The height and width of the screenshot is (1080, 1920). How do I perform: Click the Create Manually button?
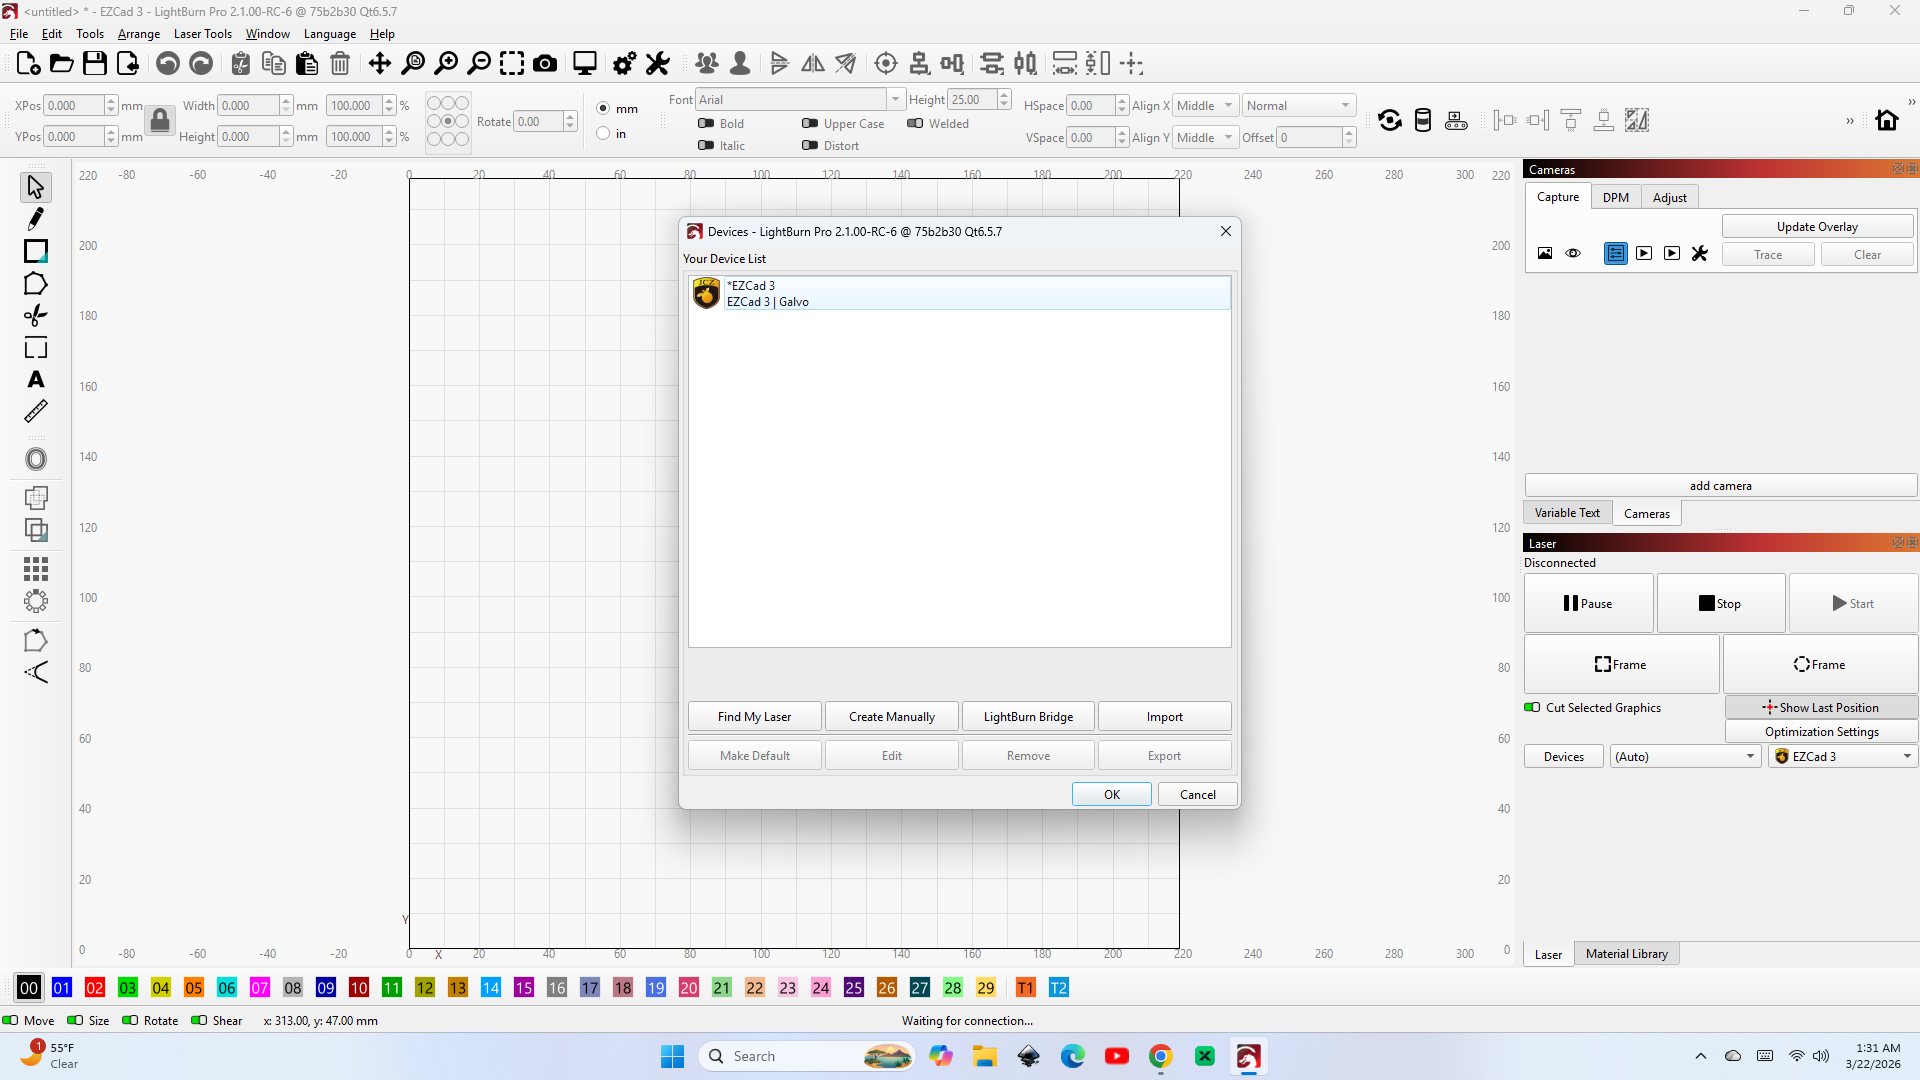(891, 717)
